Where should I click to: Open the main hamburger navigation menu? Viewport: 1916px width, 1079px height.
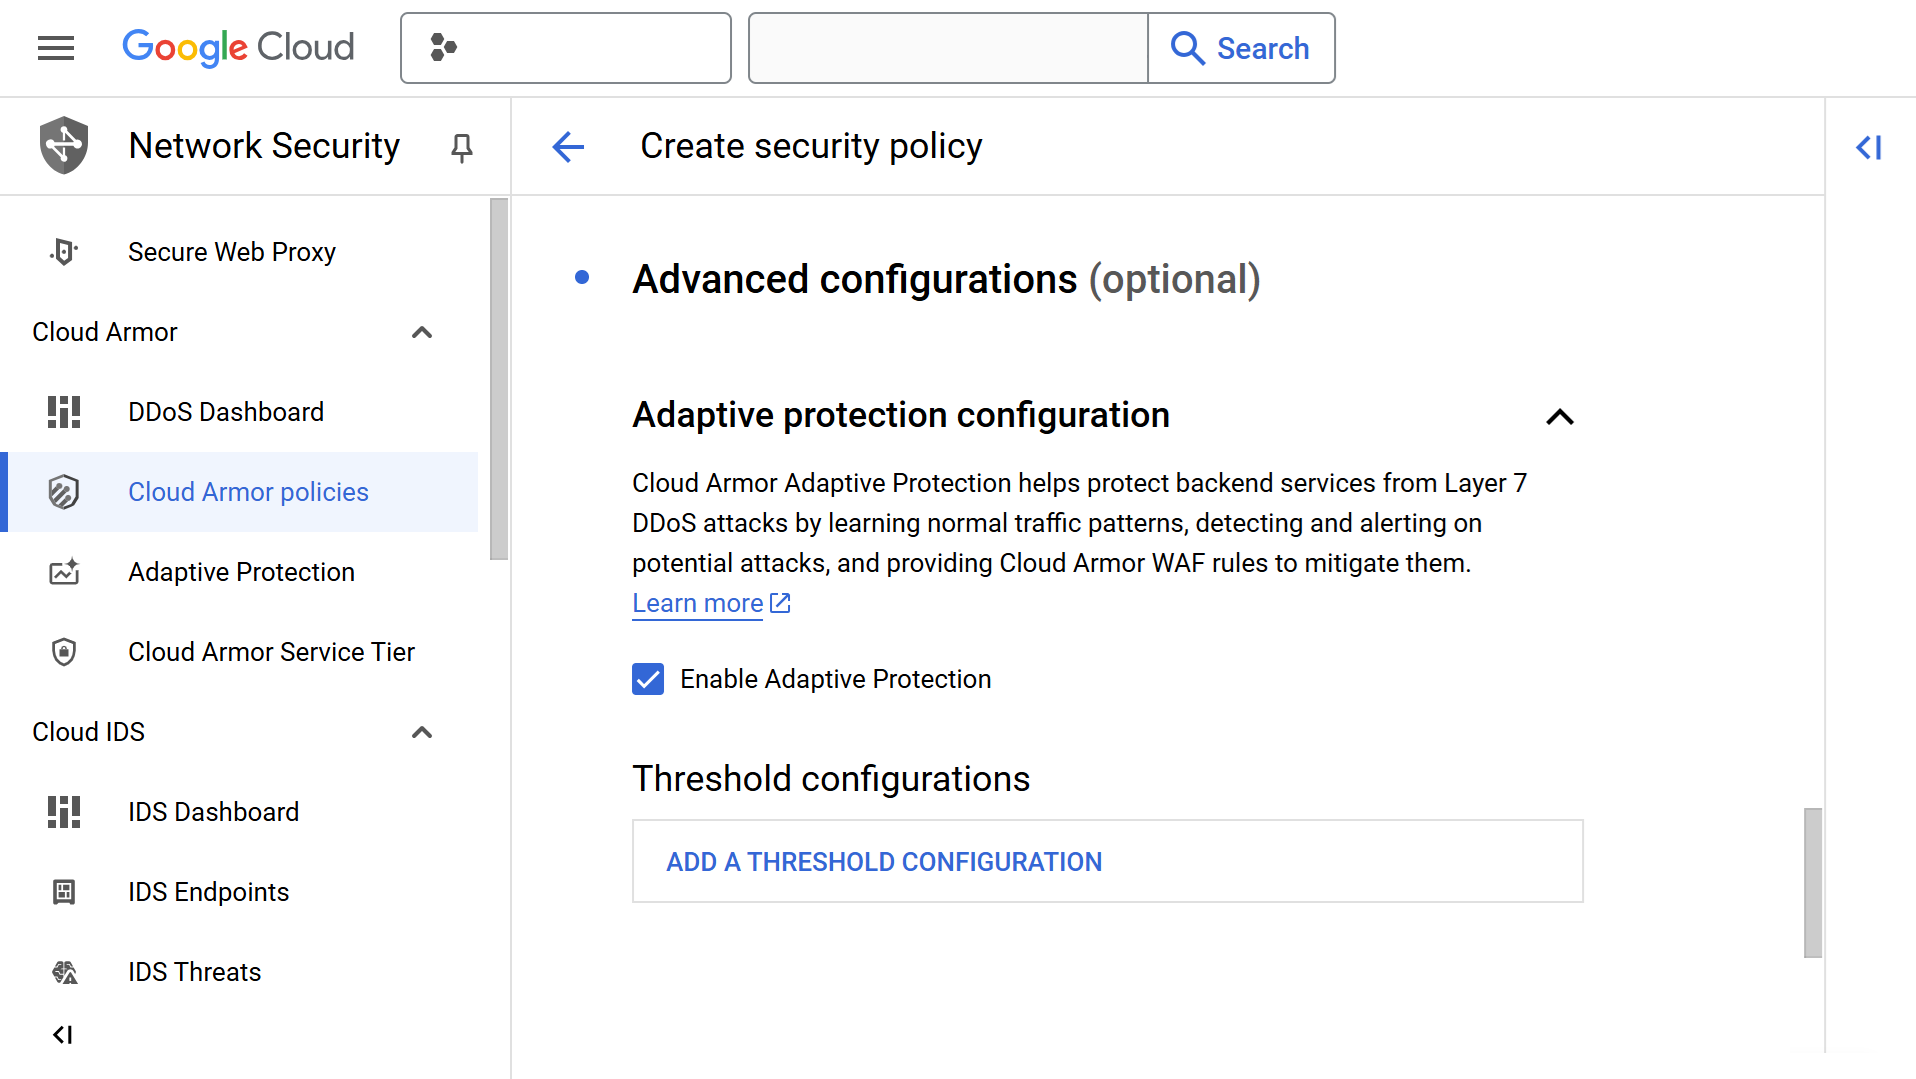[x=56, y=48]
